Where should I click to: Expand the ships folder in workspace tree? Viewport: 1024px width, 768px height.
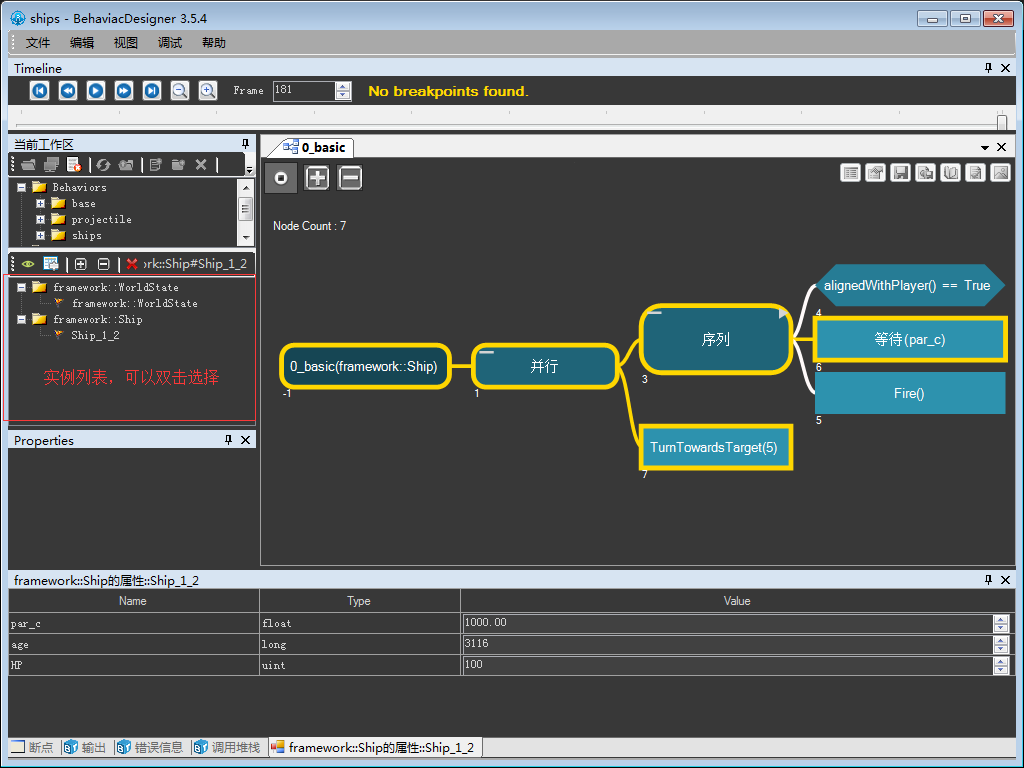[40, 236]
